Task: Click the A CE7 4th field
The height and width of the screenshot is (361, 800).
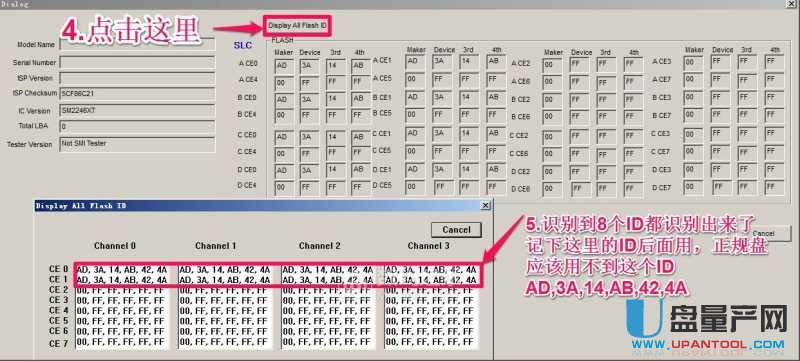Action: tap(774, 80)
